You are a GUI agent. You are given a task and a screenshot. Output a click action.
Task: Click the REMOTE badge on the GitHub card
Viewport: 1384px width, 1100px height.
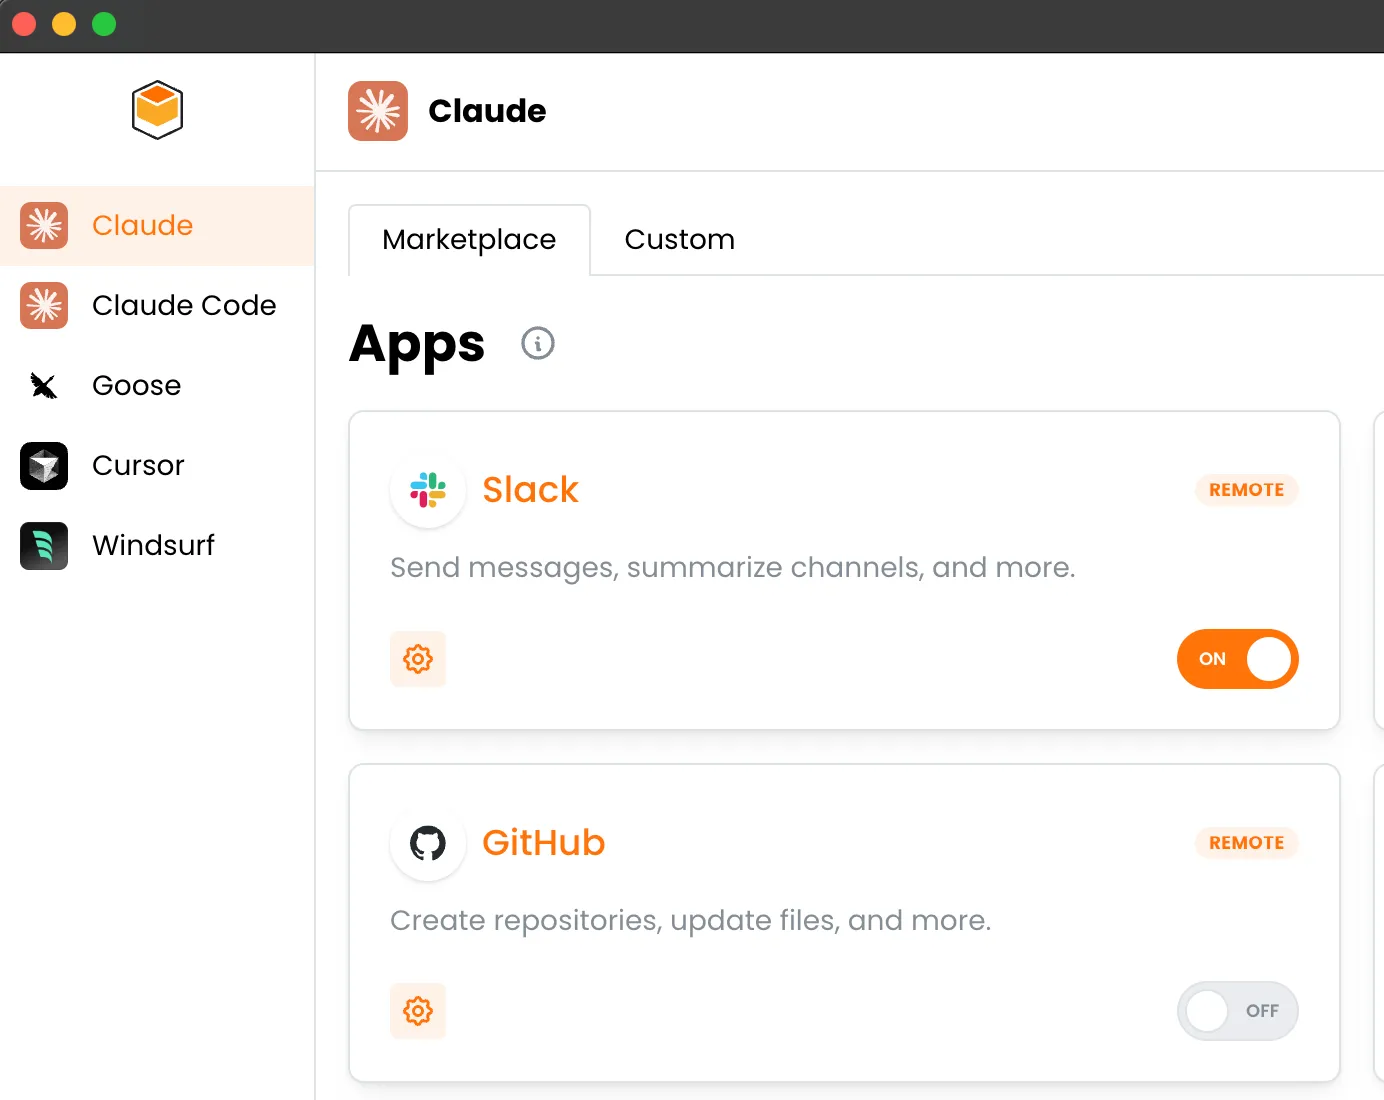tap(1246, 843)
